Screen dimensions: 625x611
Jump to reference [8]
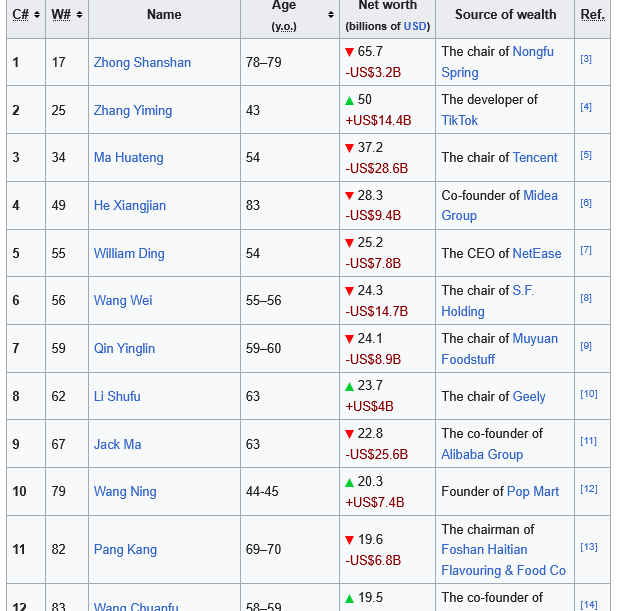tap(586, 298)
